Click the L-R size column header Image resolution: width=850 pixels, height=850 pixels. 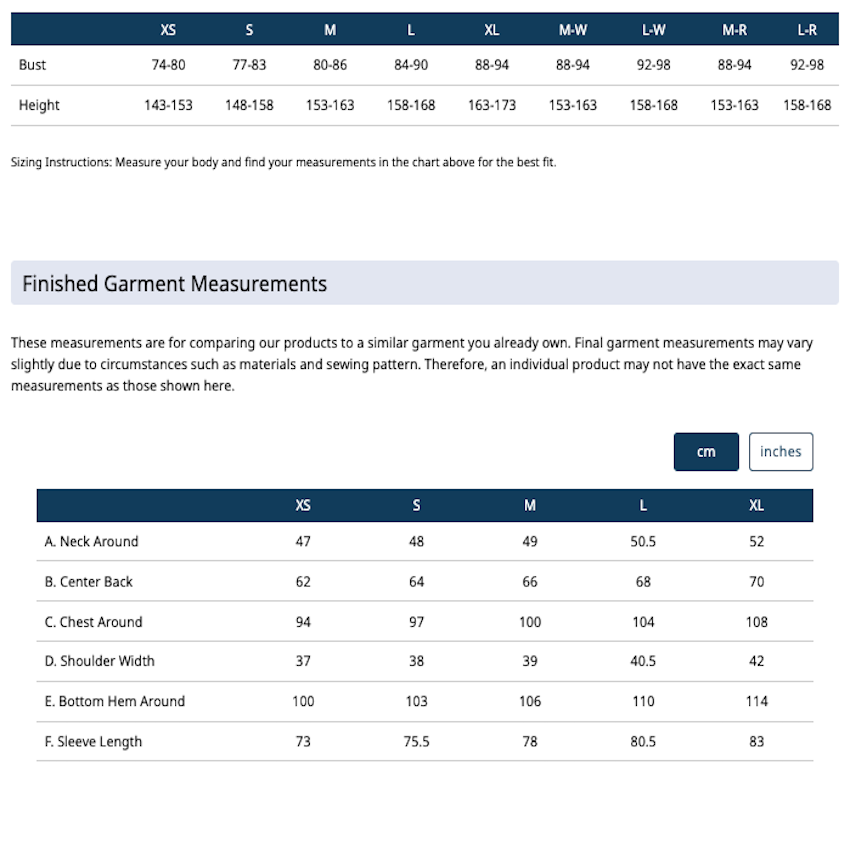tap(807, 30)
